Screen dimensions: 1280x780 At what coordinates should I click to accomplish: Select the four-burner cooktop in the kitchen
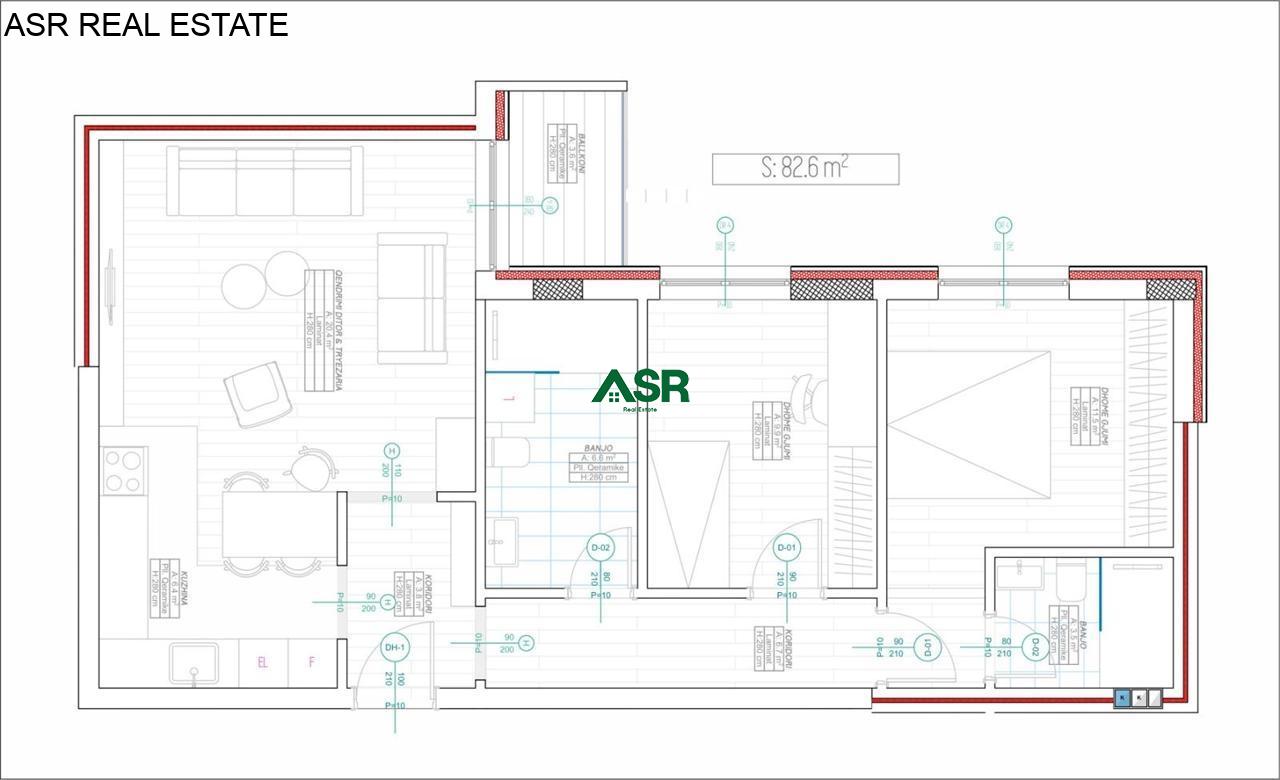coord(124,470)
